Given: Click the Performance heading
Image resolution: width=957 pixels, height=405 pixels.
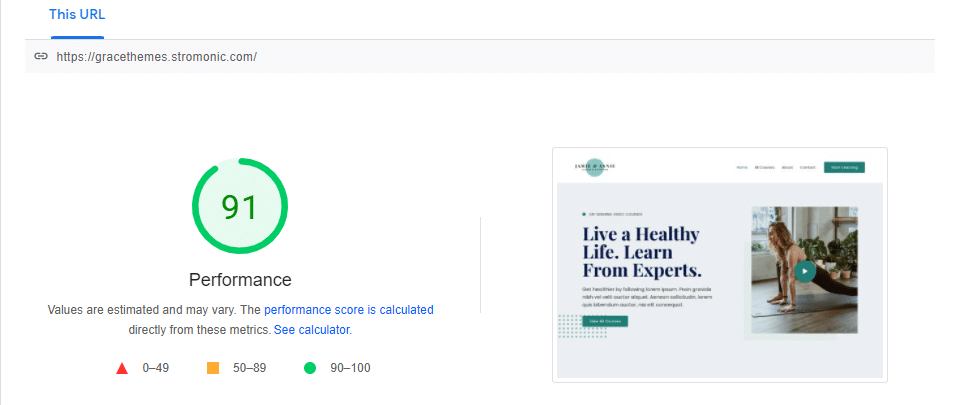Looking at the screenshot, I should [240, 280].
